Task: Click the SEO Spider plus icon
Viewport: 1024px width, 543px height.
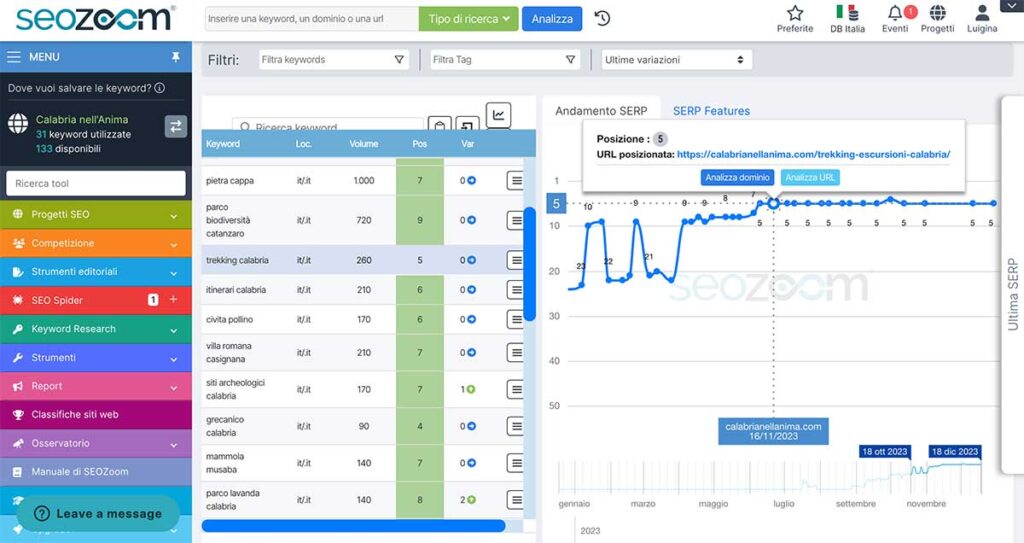Action: [x=174, y=299]
